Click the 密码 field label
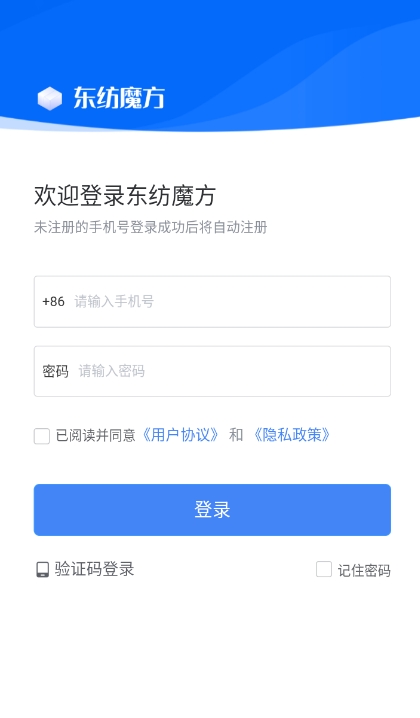This screenshot has height=718, width=420. point(55,371)
